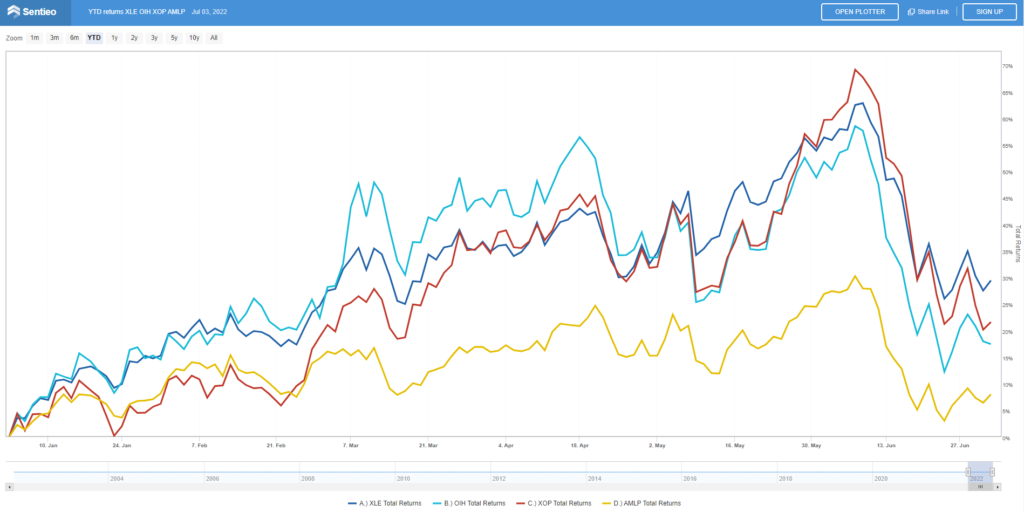This screenshot has height=512, width=1024.
Task: Click the date 'Jul 03, 2022' in header
Action: point(209,12)
